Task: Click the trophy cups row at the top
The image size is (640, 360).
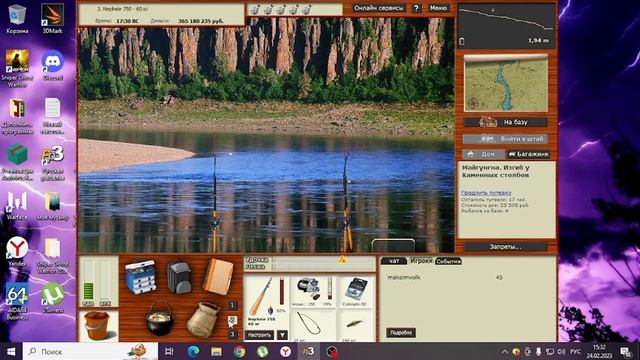Action: pos(281,9)
